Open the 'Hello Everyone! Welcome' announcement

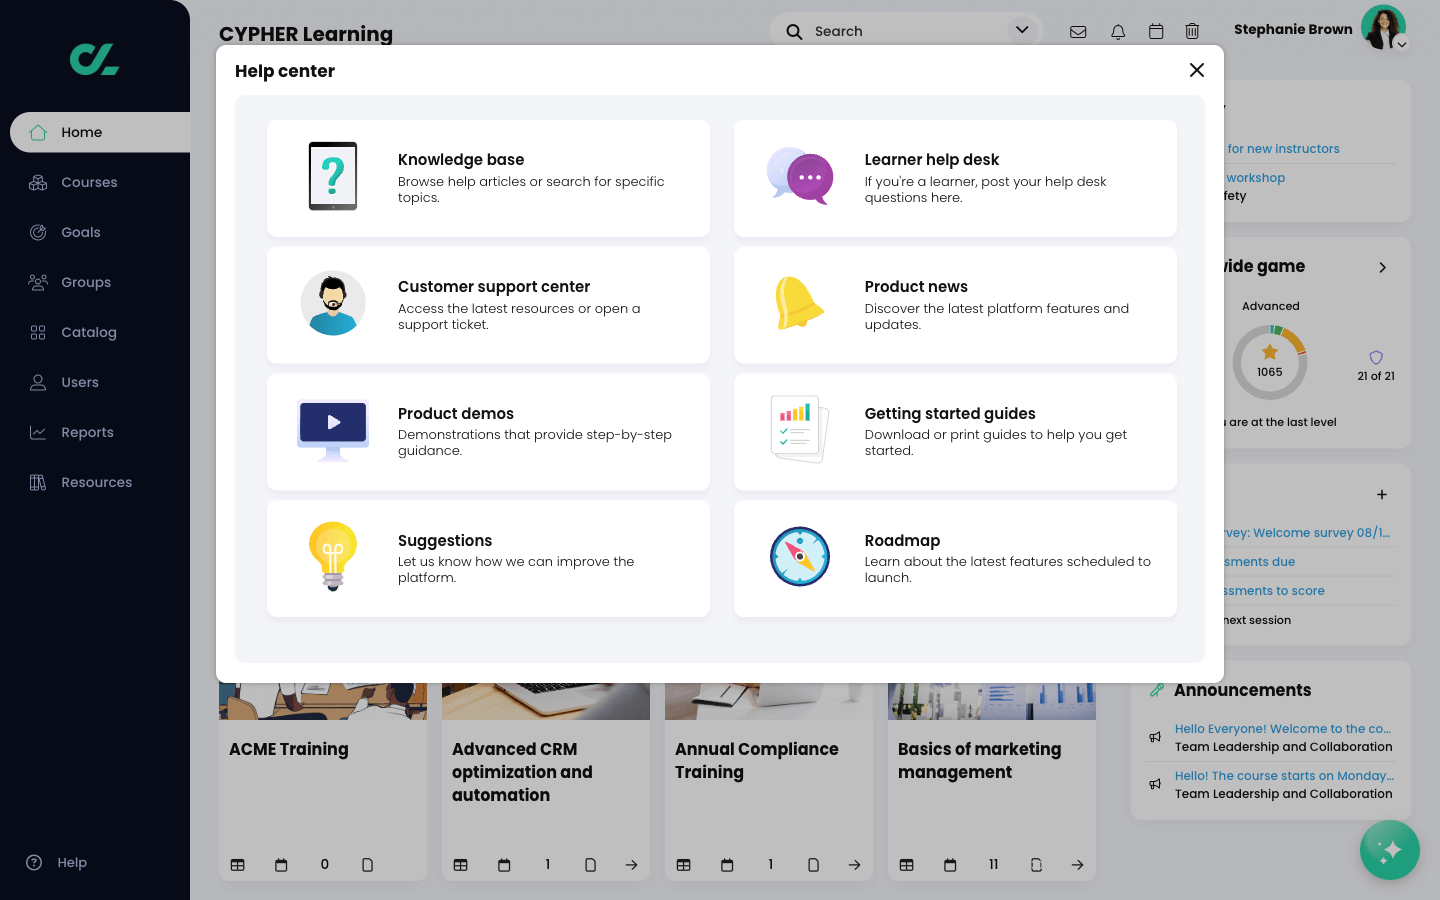1283,729
